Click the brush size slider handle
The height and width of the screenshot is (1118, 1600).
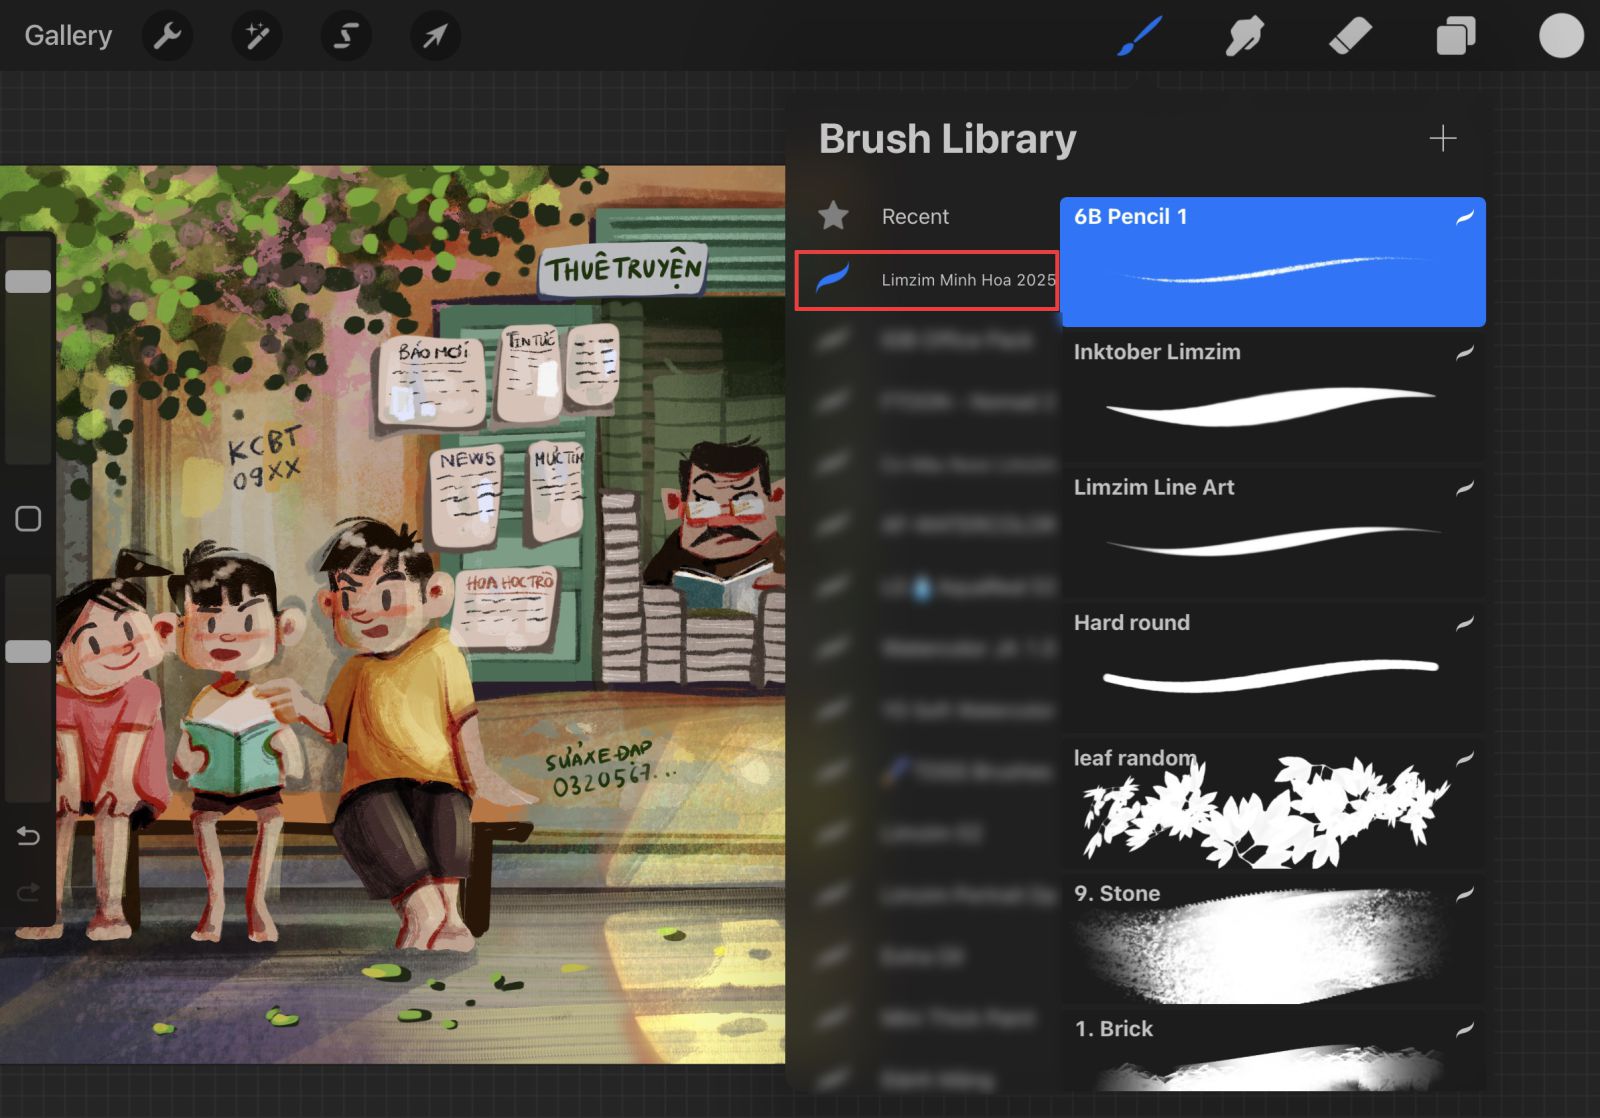pyautogui.click(x=28, y=281)
